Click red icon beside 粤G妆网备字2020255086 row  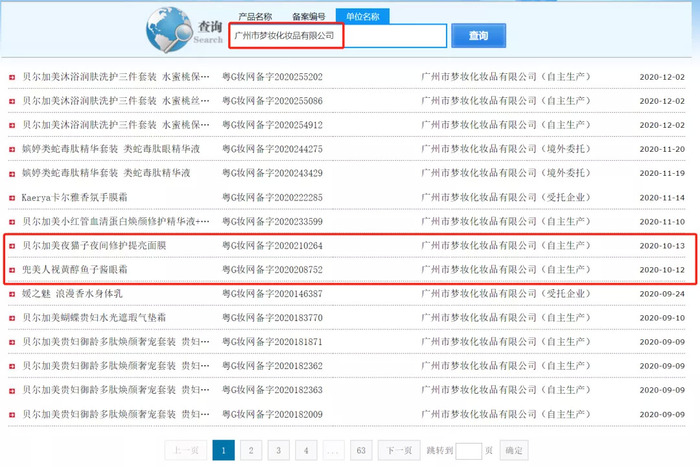[12, 102]
